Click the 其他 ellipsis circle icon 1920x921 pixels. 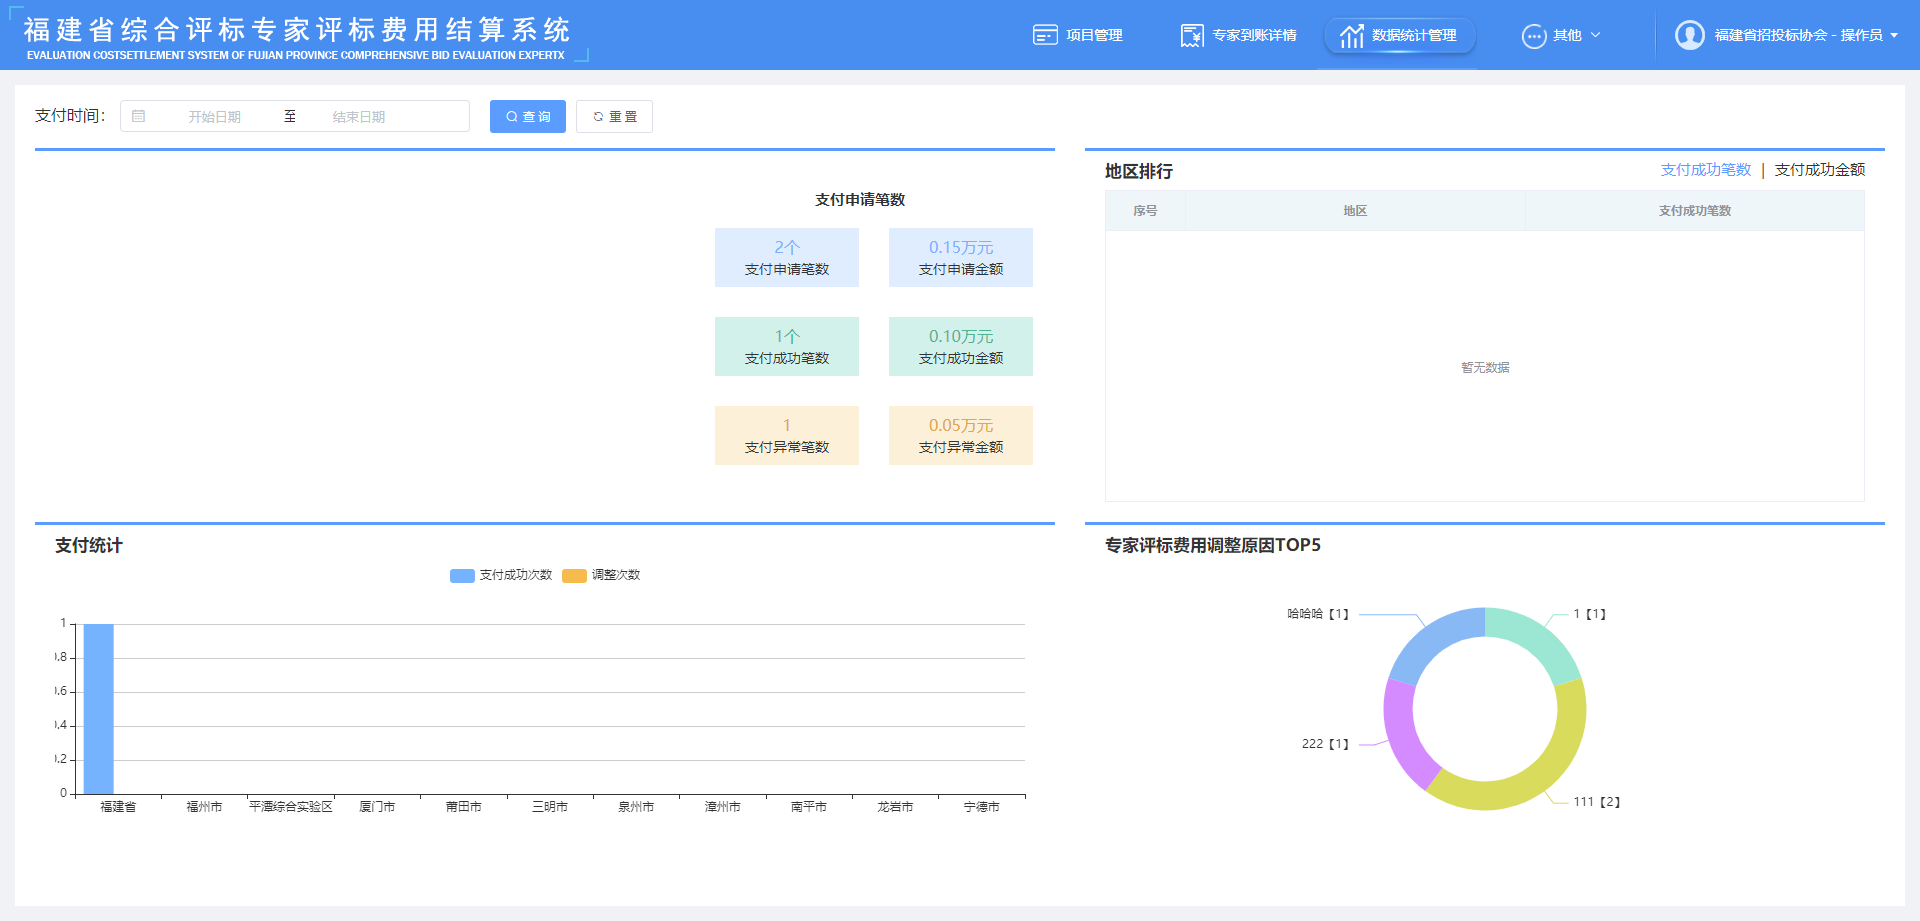(x=1533, y=36)
